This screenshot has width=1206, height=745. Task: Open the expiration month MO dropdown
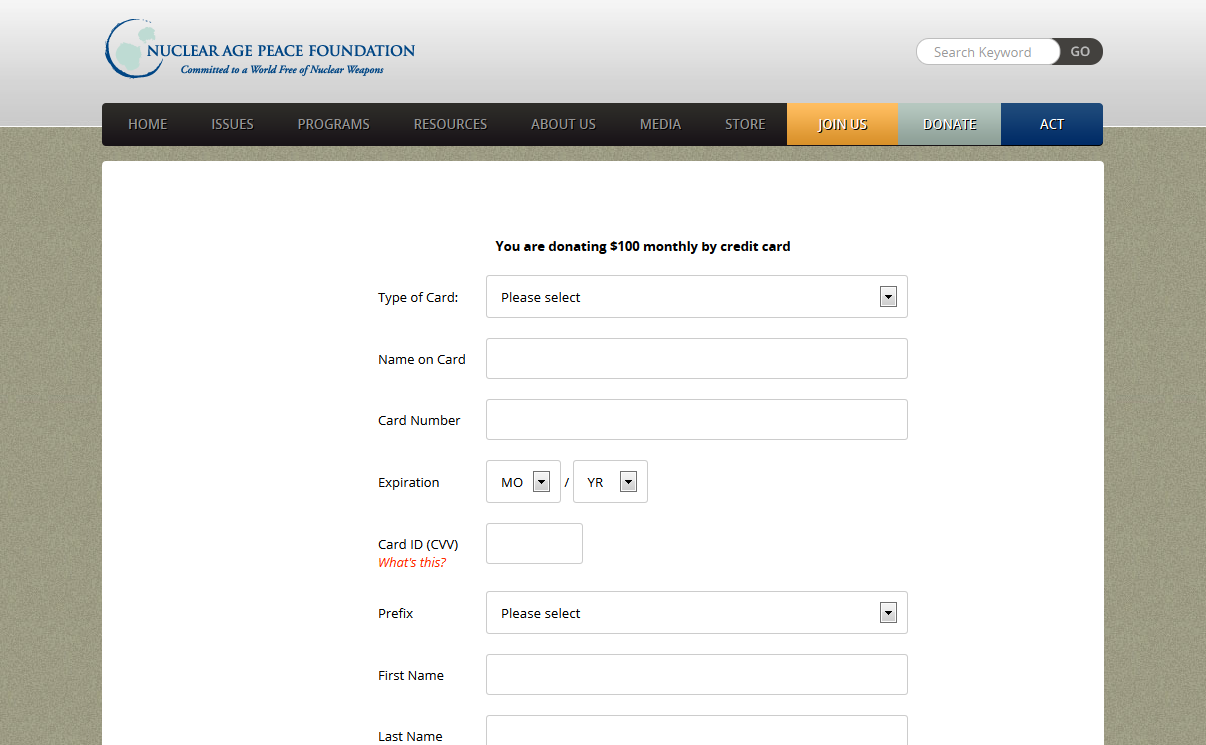tap(523, 482)
